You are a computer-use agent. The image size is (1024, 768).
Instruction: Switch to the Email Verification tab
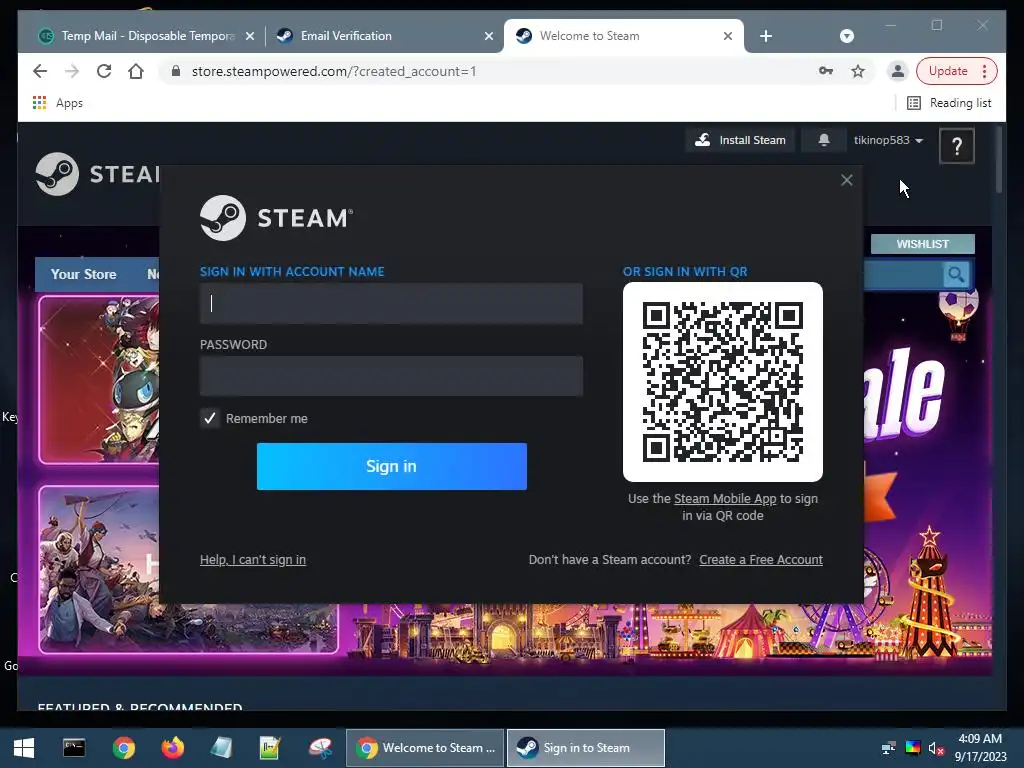(x=385, y=36)
